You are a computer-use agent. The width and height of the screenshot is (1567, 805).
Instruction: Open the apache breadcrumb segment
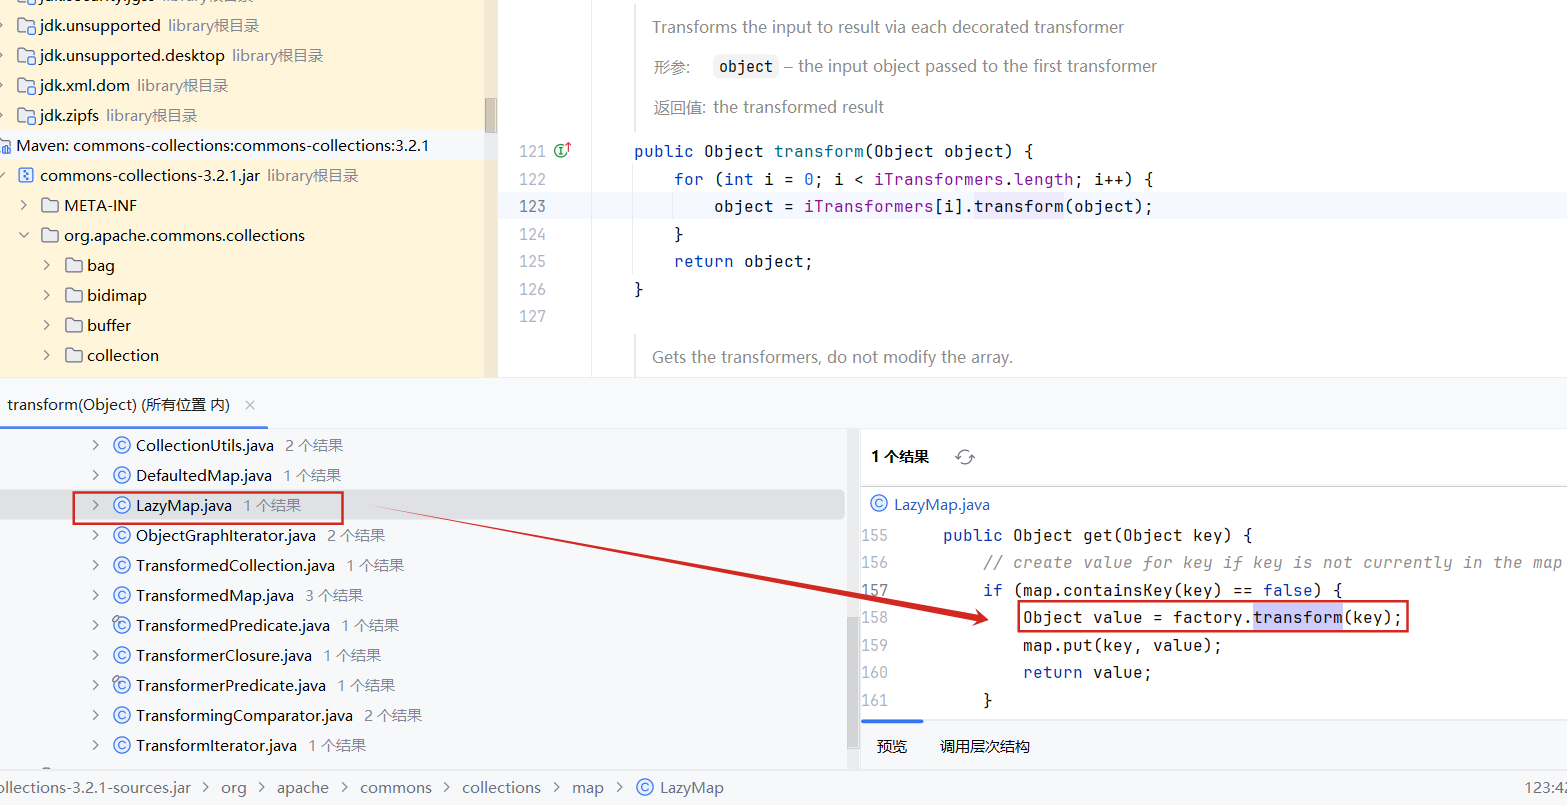coord(303,787)
